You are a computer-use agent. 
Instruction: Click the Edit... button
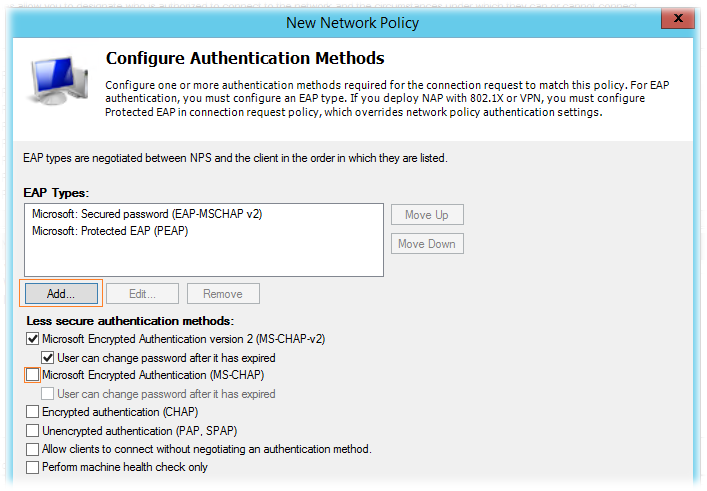[x=142, y=294]
